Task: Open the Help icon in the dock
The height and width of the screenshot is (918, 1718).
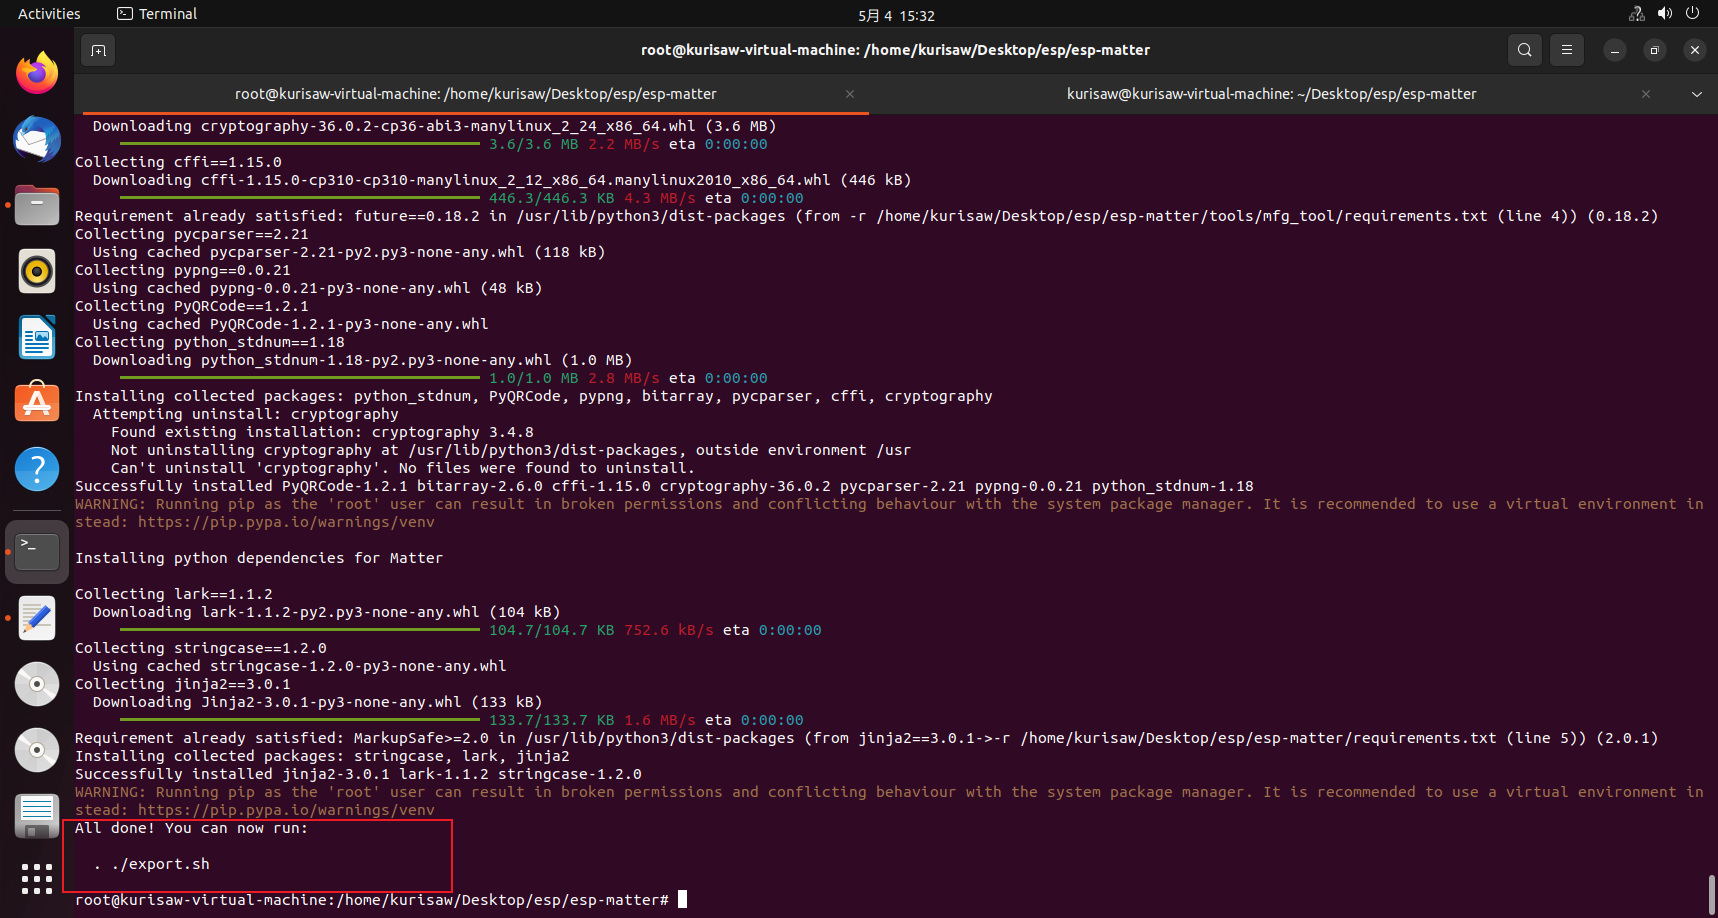Action: (x=37, y=469)
